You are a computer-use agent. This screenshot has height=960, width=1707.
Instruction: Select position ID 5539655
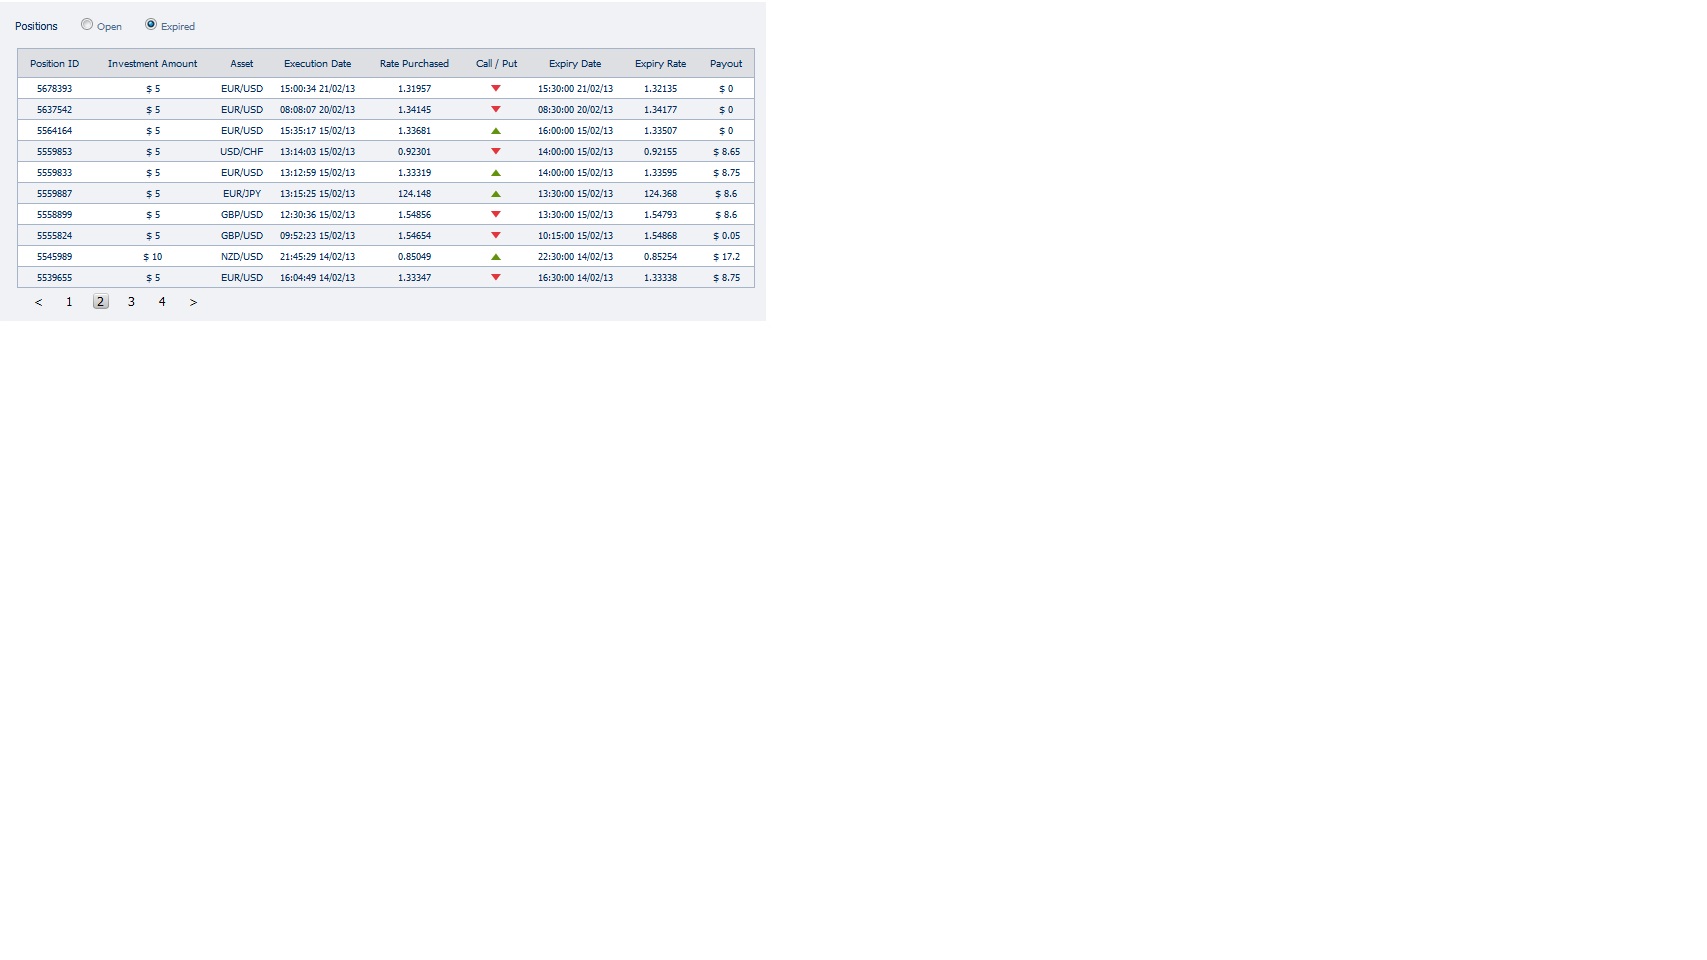[54, 278]
